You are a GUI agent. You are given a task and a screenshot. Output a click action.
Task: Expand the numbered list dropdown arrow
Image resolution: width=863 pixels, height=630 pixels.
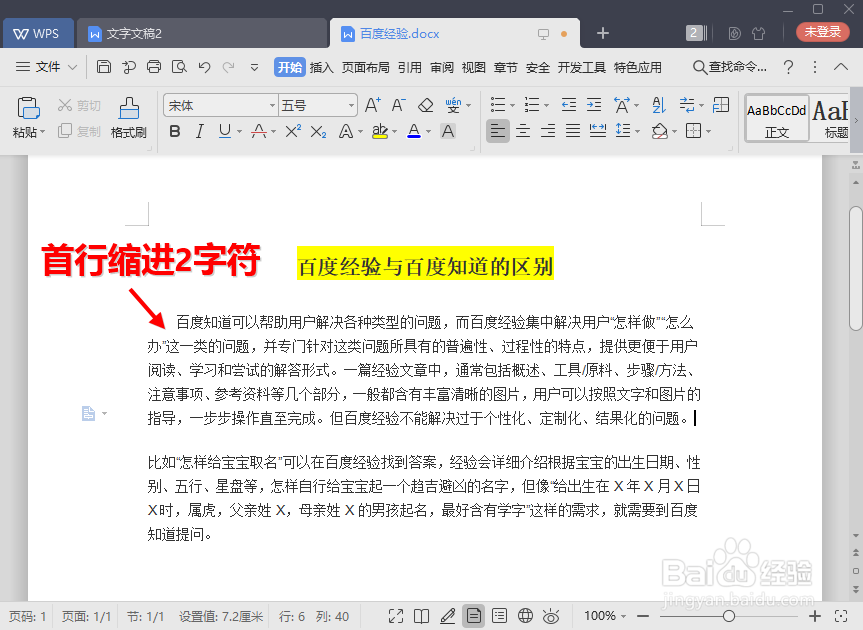[547, 105]
